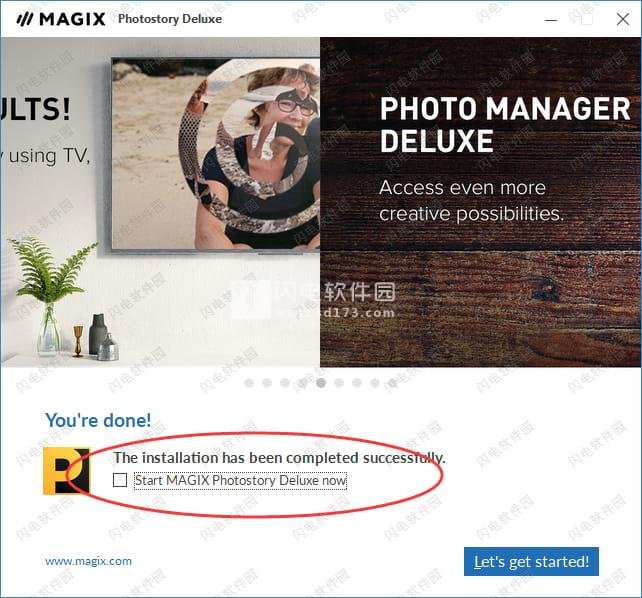
Task: Select the fourth carousel indicator dot
Action: [x=303, y=383]
